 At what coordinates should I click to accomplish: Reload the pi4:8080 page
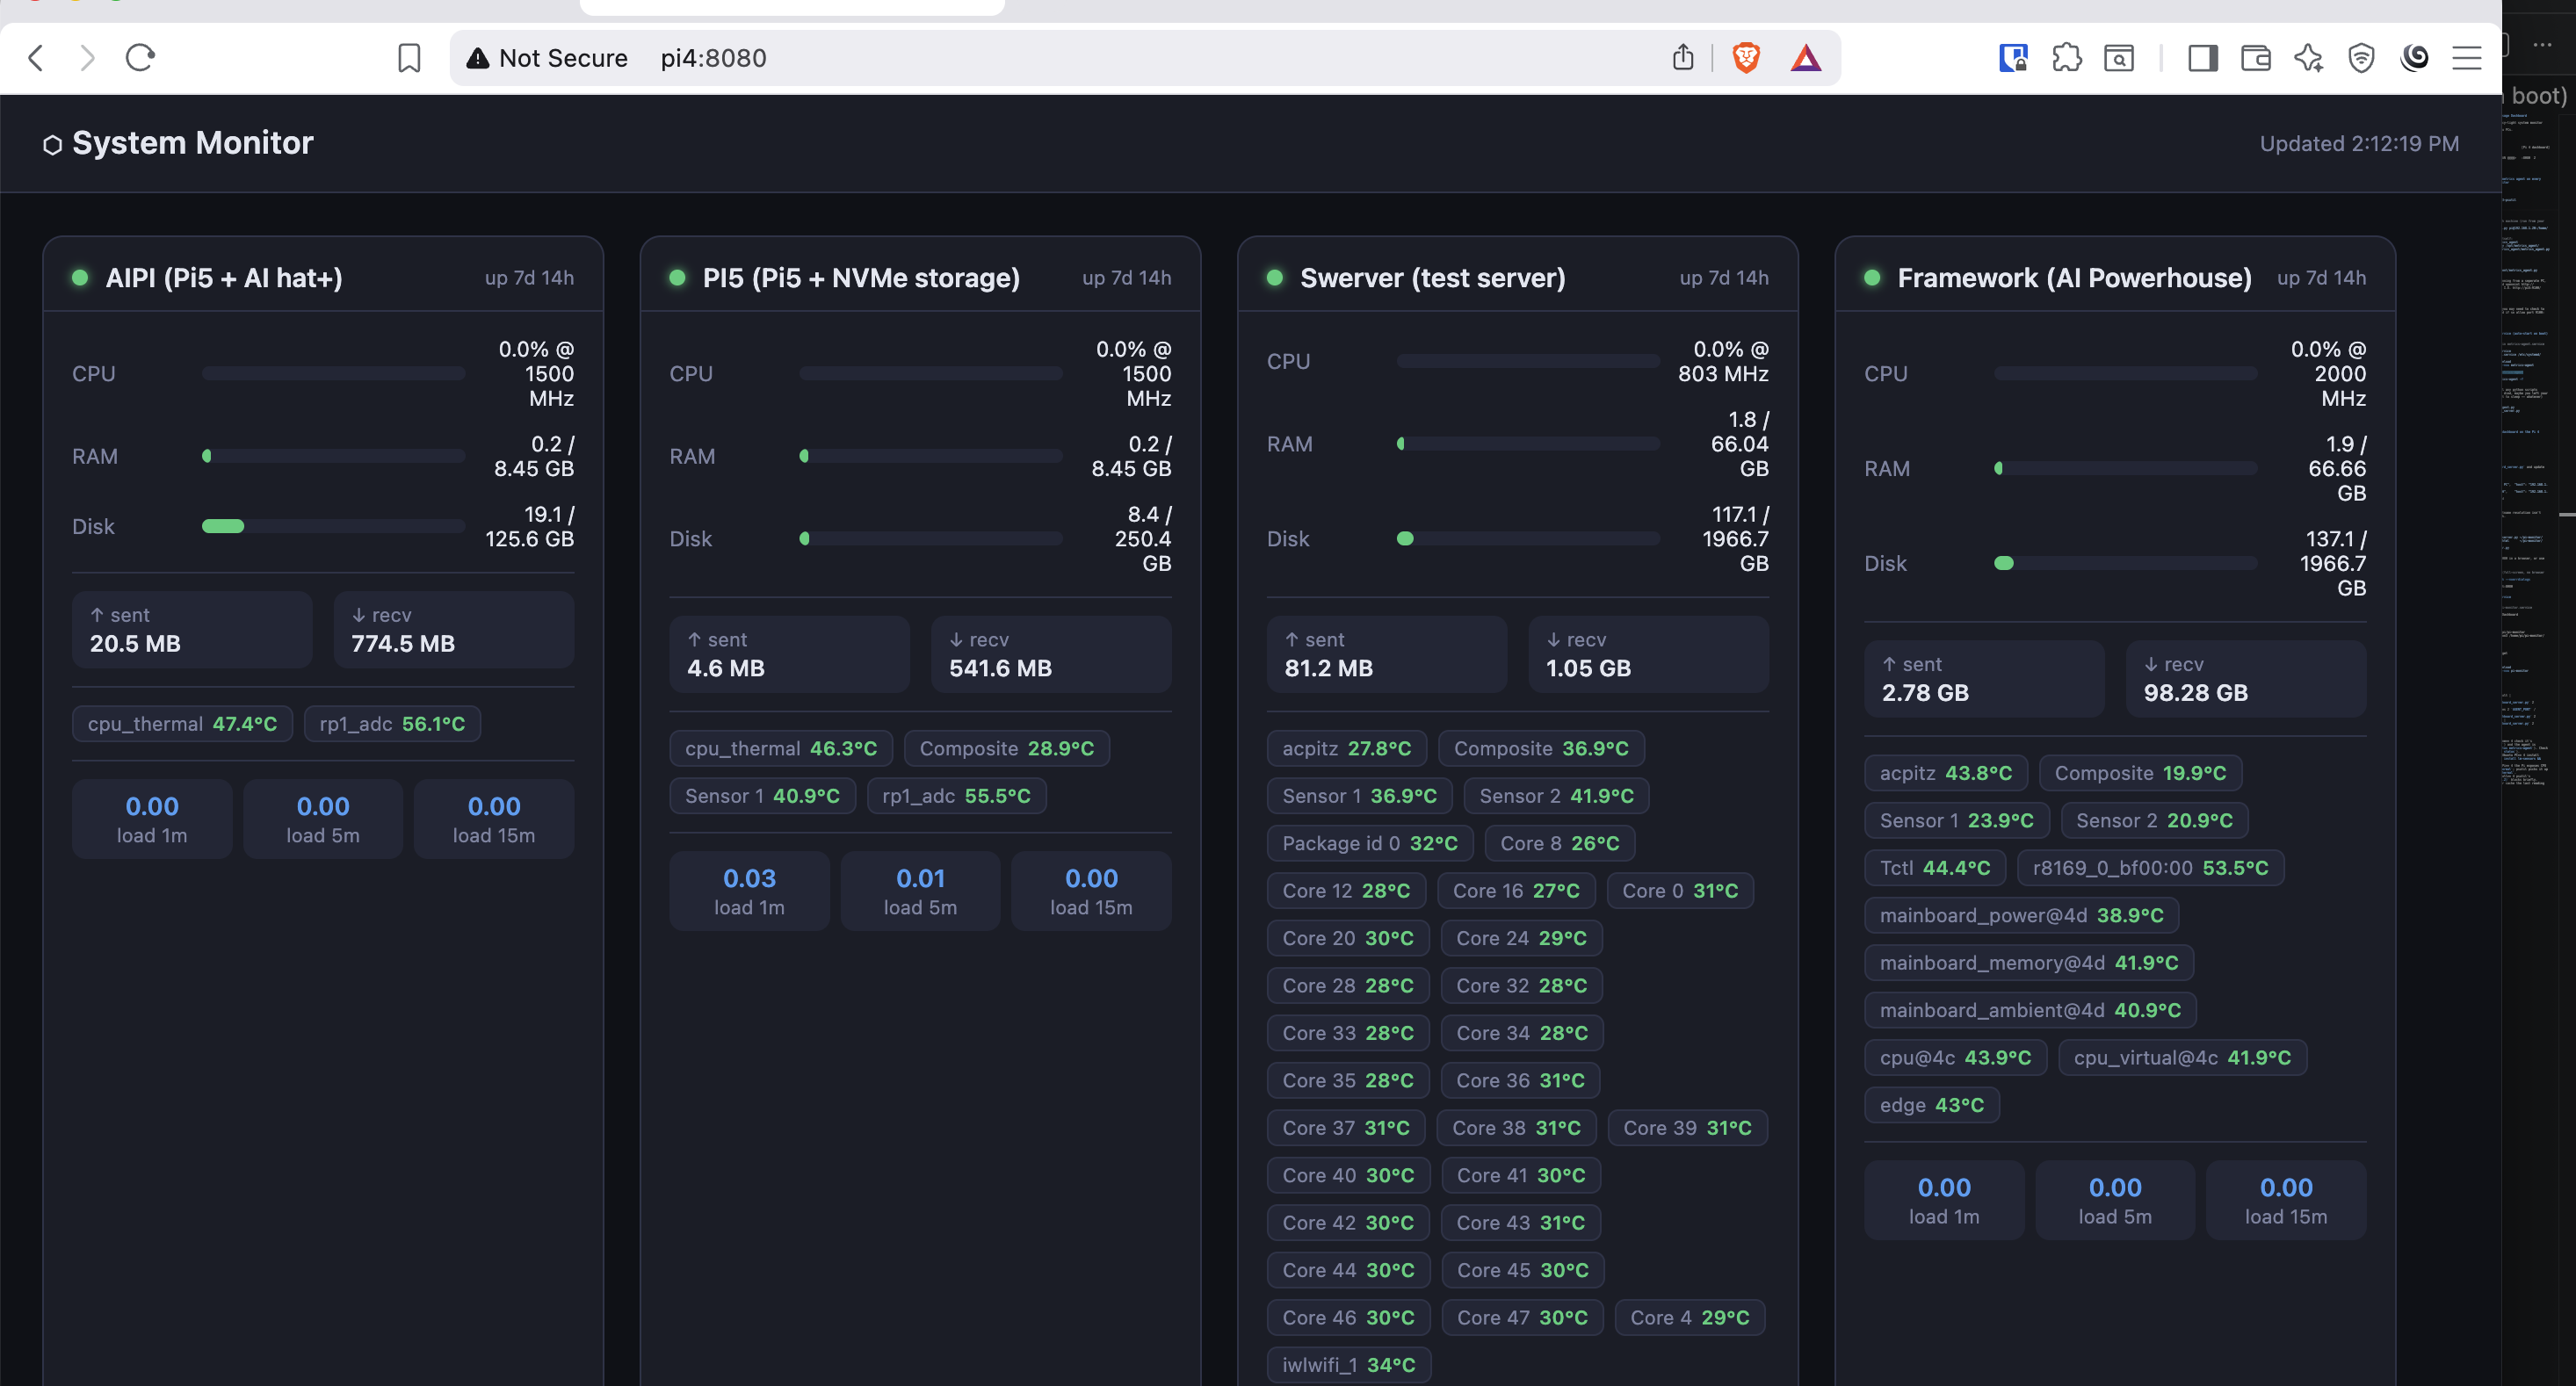tap(140, 58)
